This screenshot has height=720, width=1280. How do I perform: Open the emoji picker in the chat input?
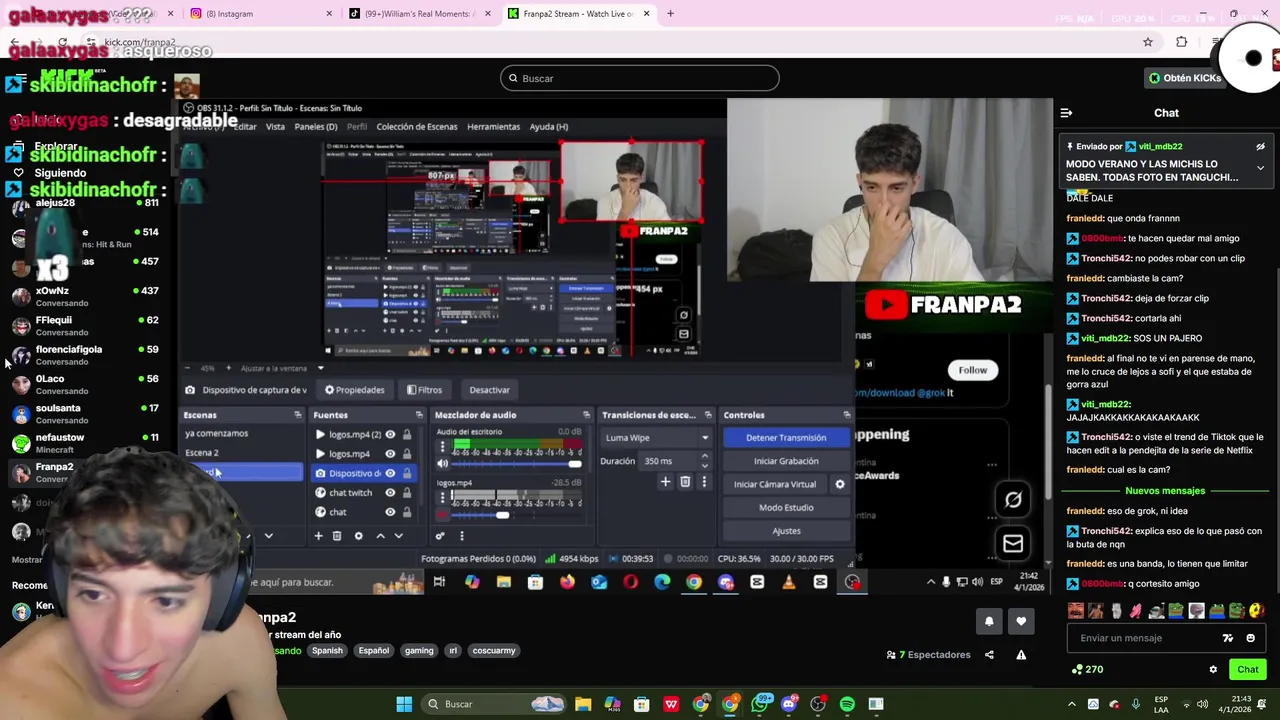[1250, 638]
